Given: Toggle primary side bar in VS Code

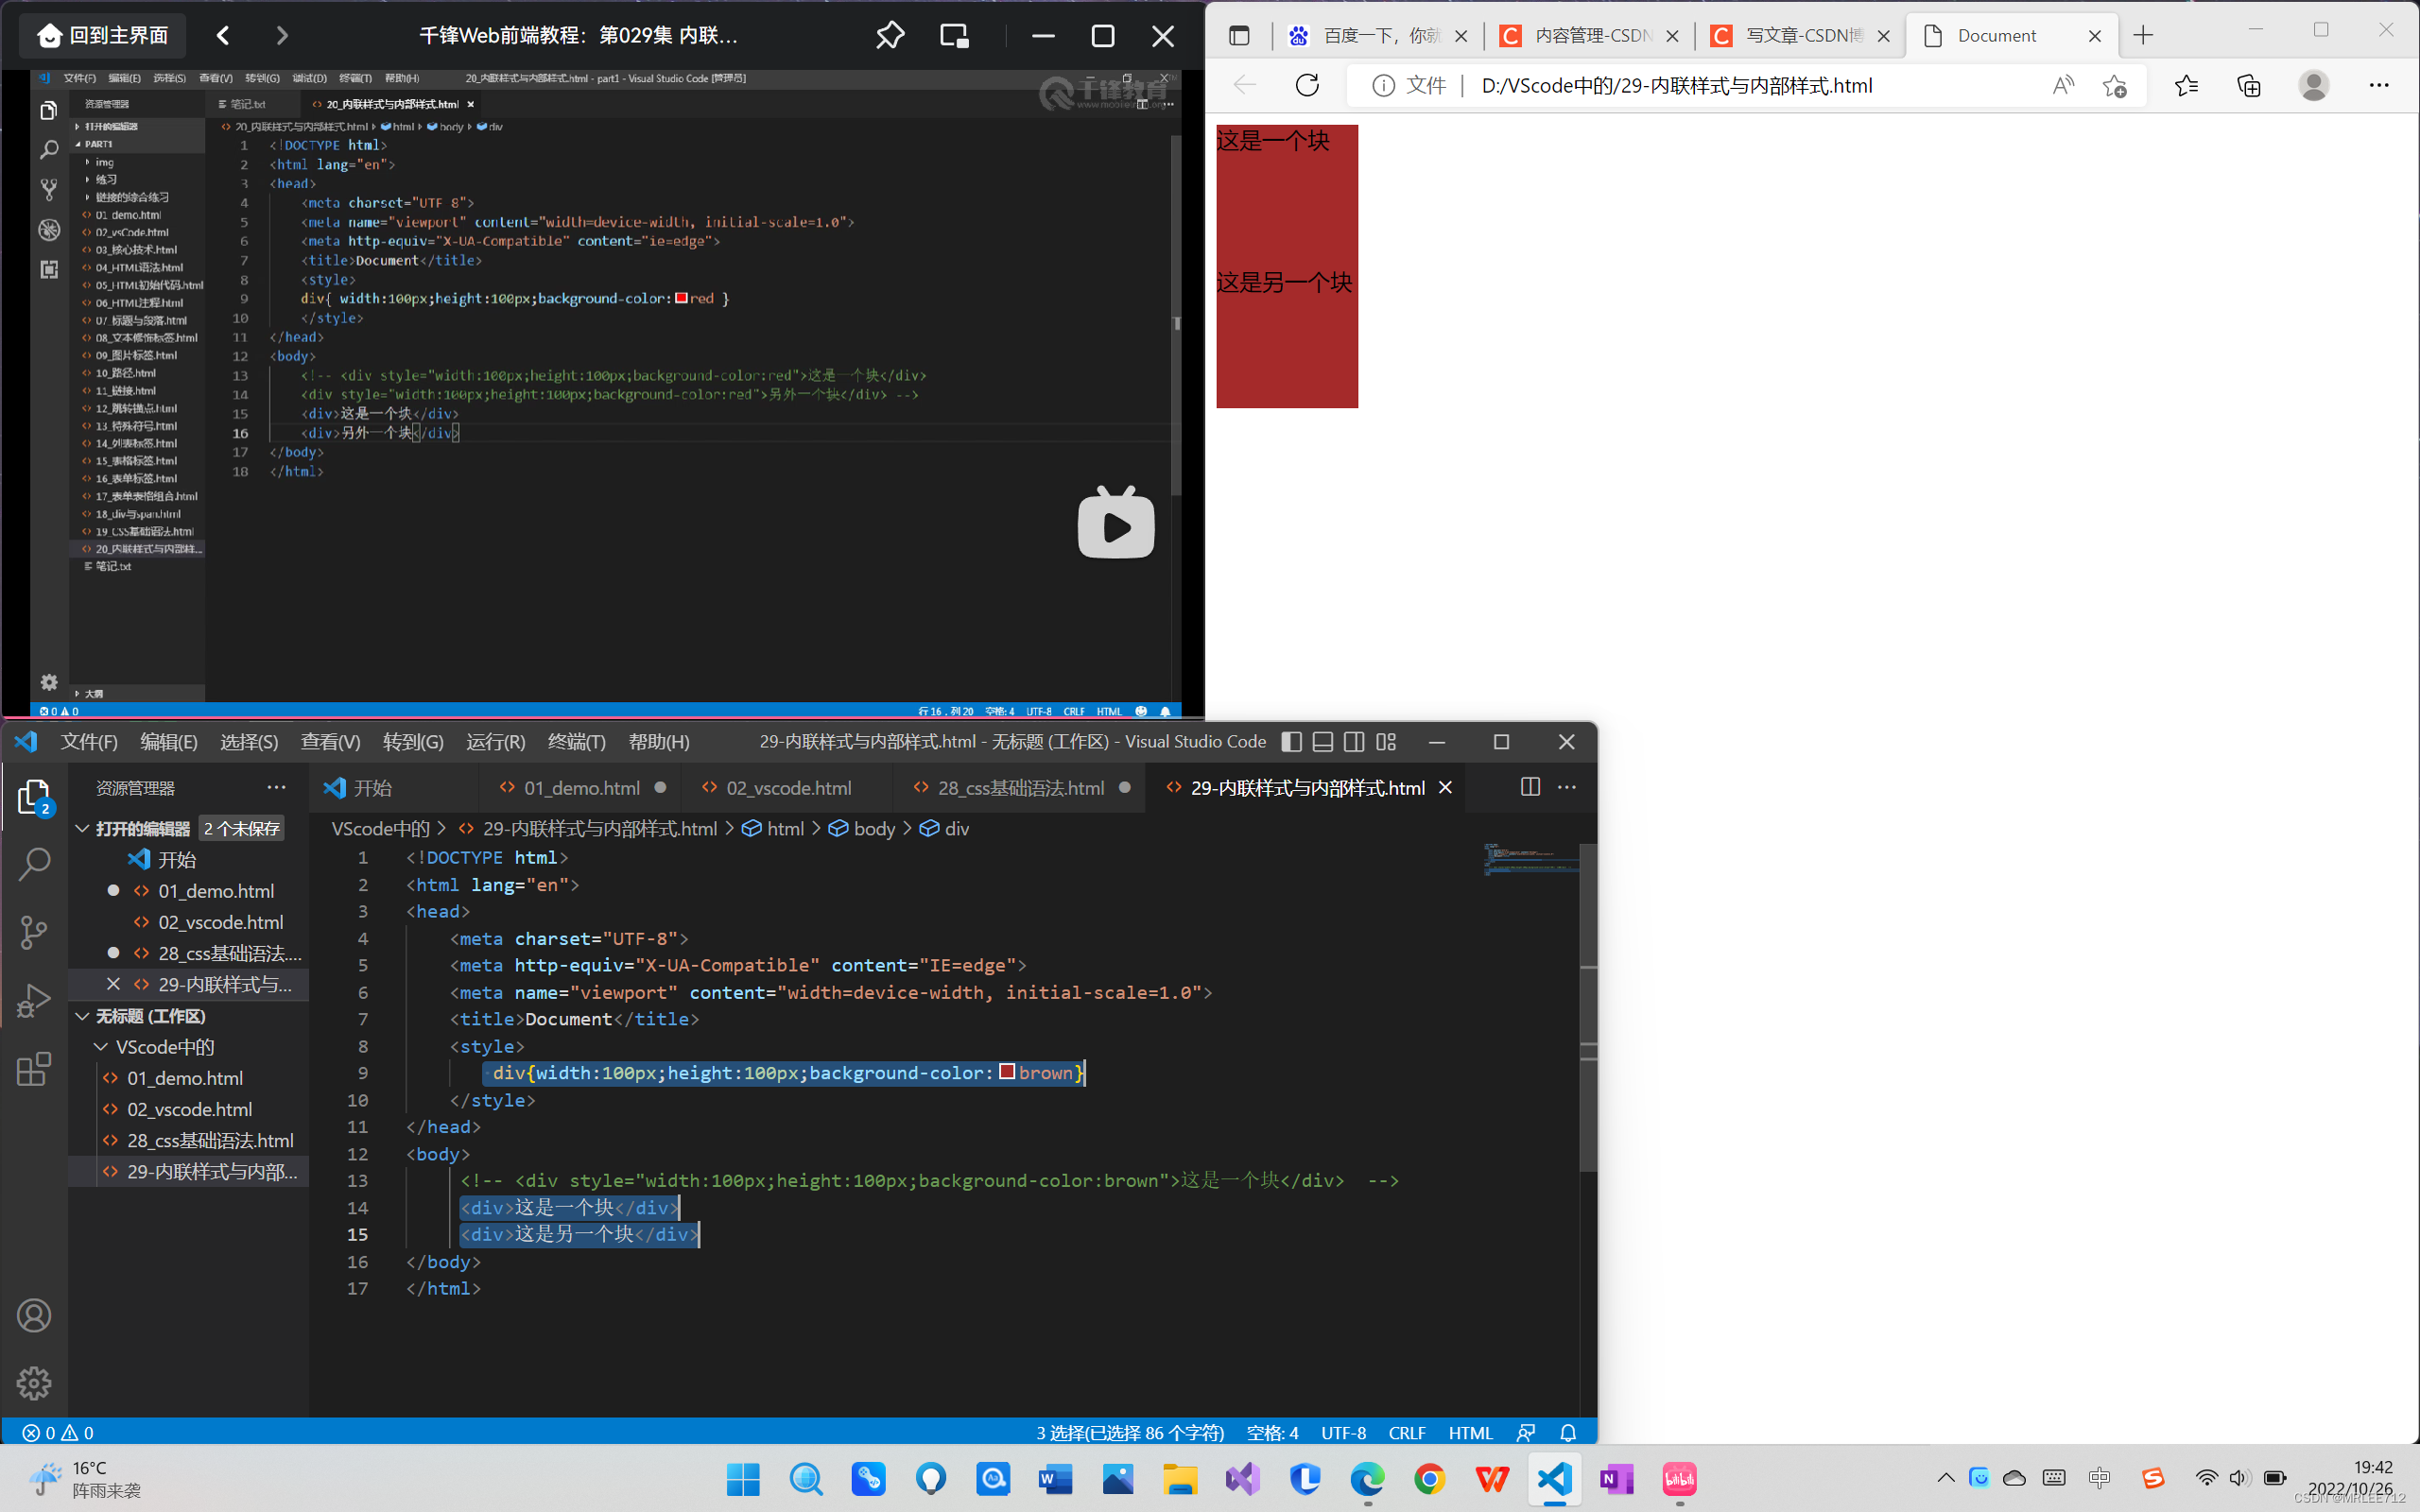Looking at the screenshot, I should [1291, 741].
